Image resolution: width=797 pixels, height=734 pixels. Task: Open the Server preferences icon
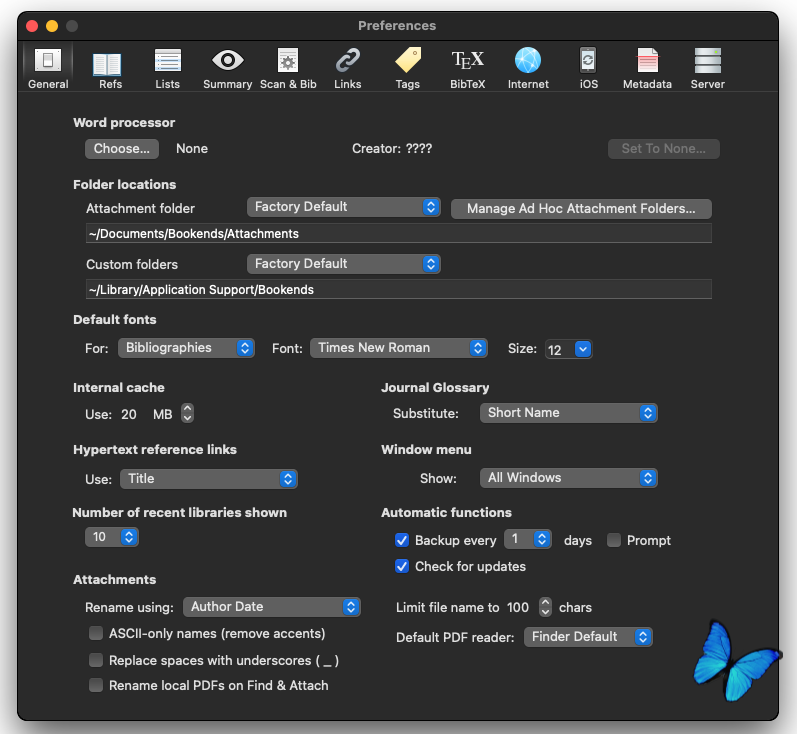pos(708,68)
